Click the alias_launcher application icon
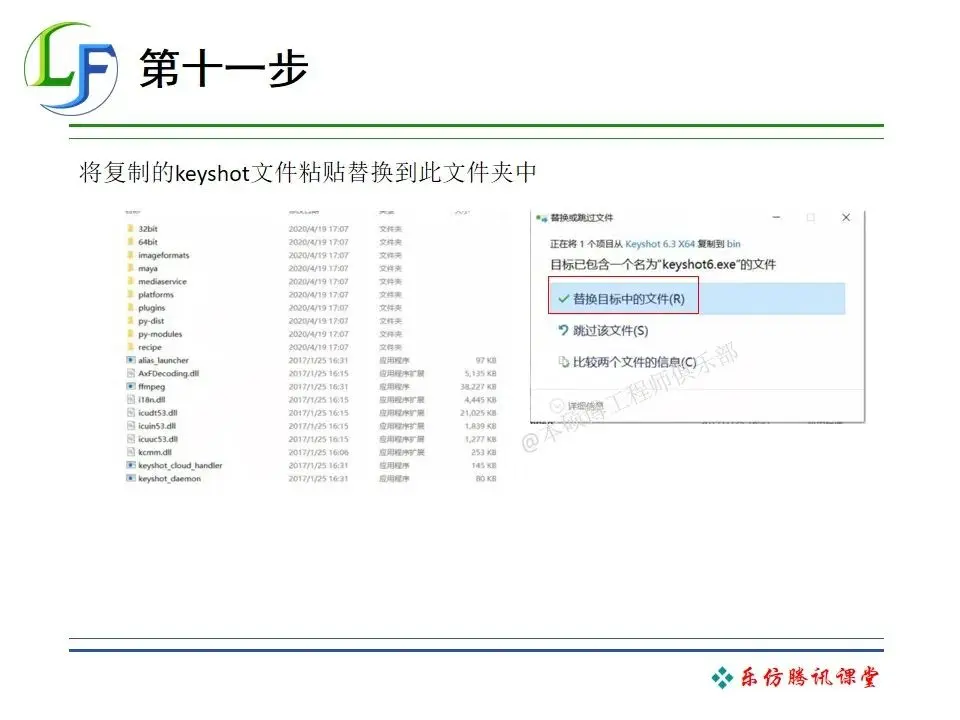 [x=130, y=360]
